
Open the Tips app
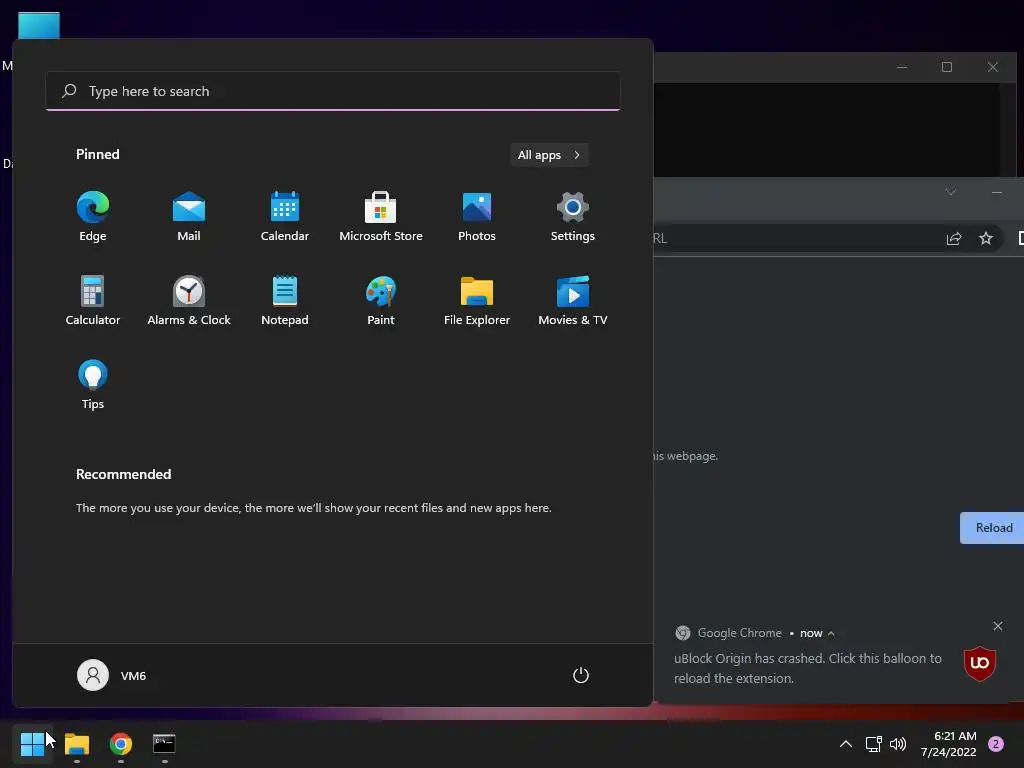(x=93, y=385)
